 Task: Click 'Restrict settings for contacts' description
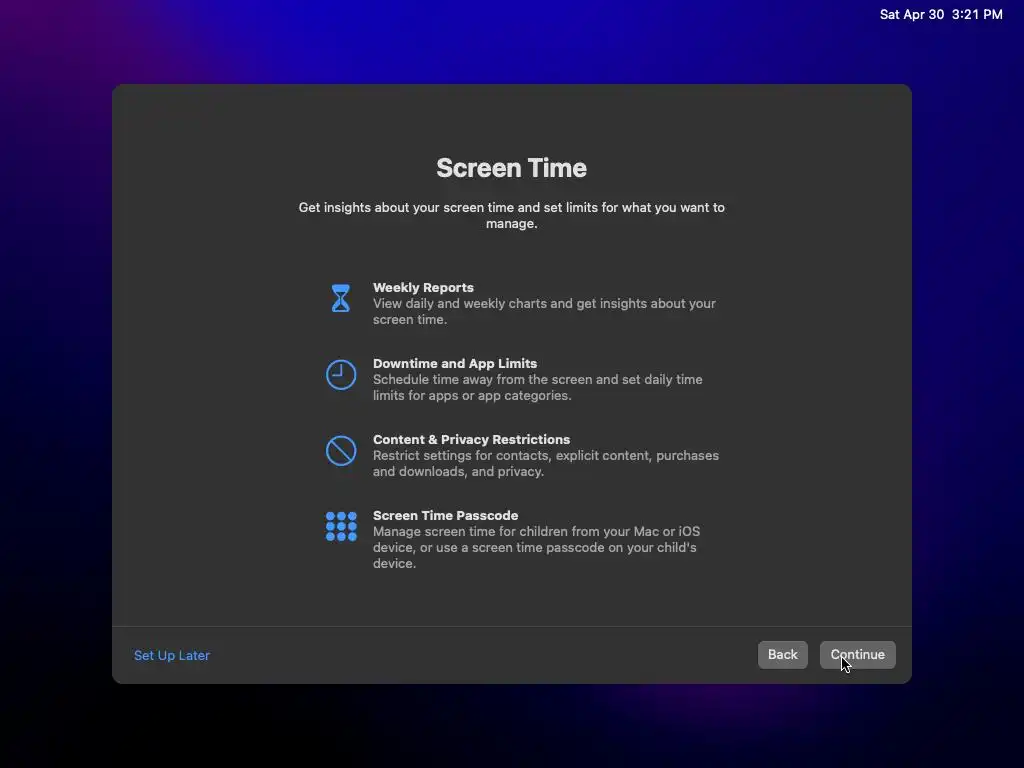click(545, 463)
